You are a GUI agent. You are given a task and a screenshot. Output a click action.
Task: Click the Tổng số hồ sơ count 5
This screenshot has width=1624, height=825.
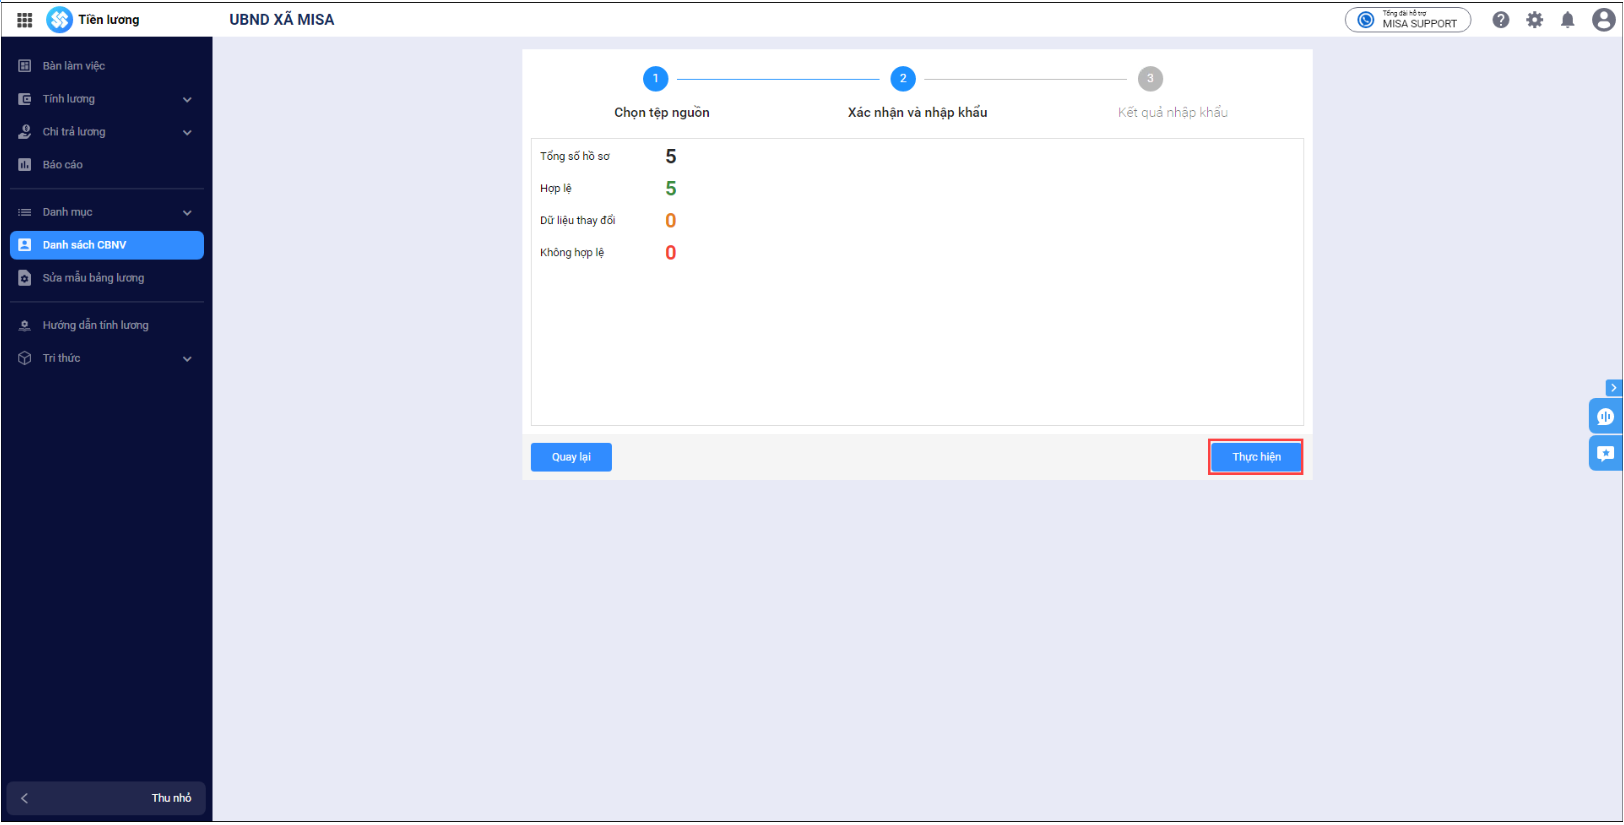(671, 157)
